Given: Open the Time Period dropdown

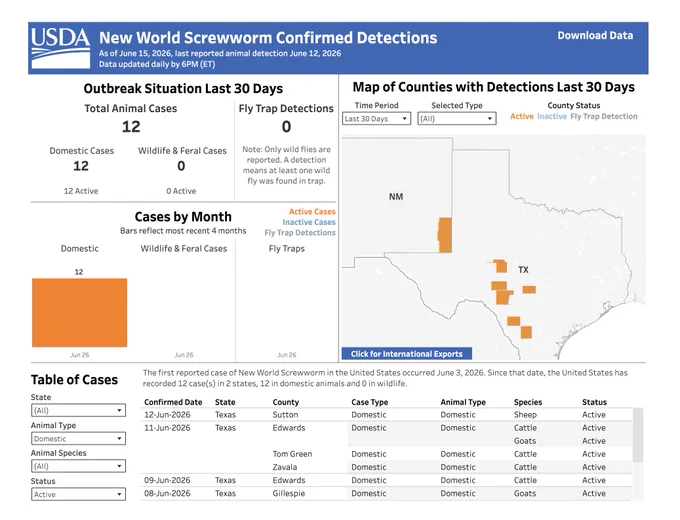Looking at the screenshot, I should [x=376, y=119].
